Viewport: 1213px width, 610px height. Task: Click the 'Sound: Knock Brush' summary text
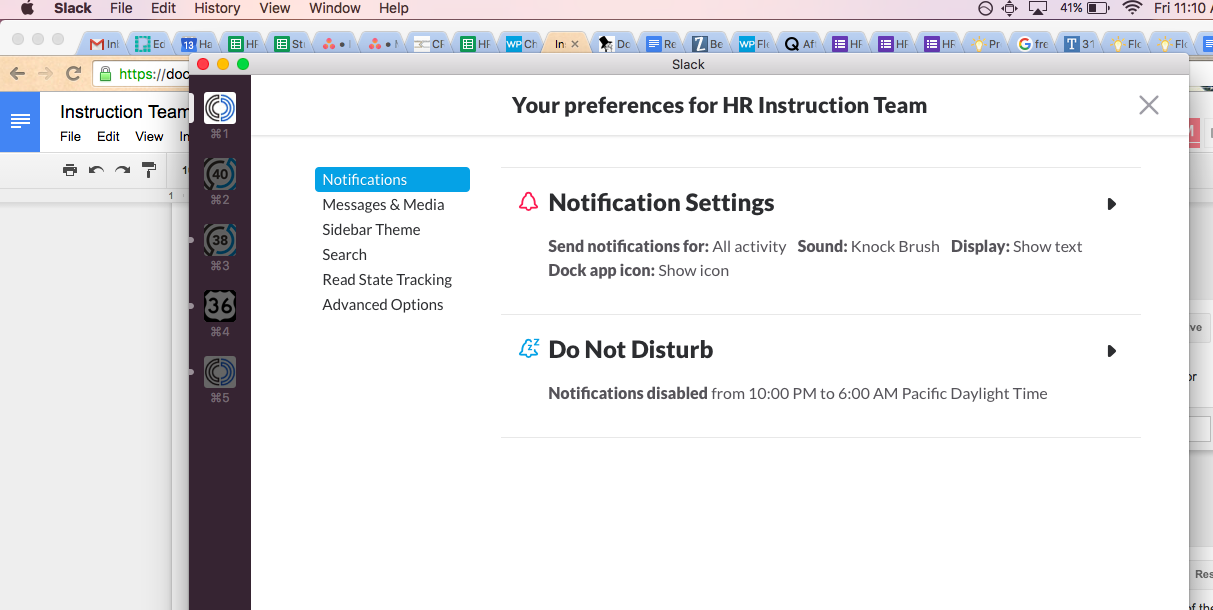click(868, 246)
